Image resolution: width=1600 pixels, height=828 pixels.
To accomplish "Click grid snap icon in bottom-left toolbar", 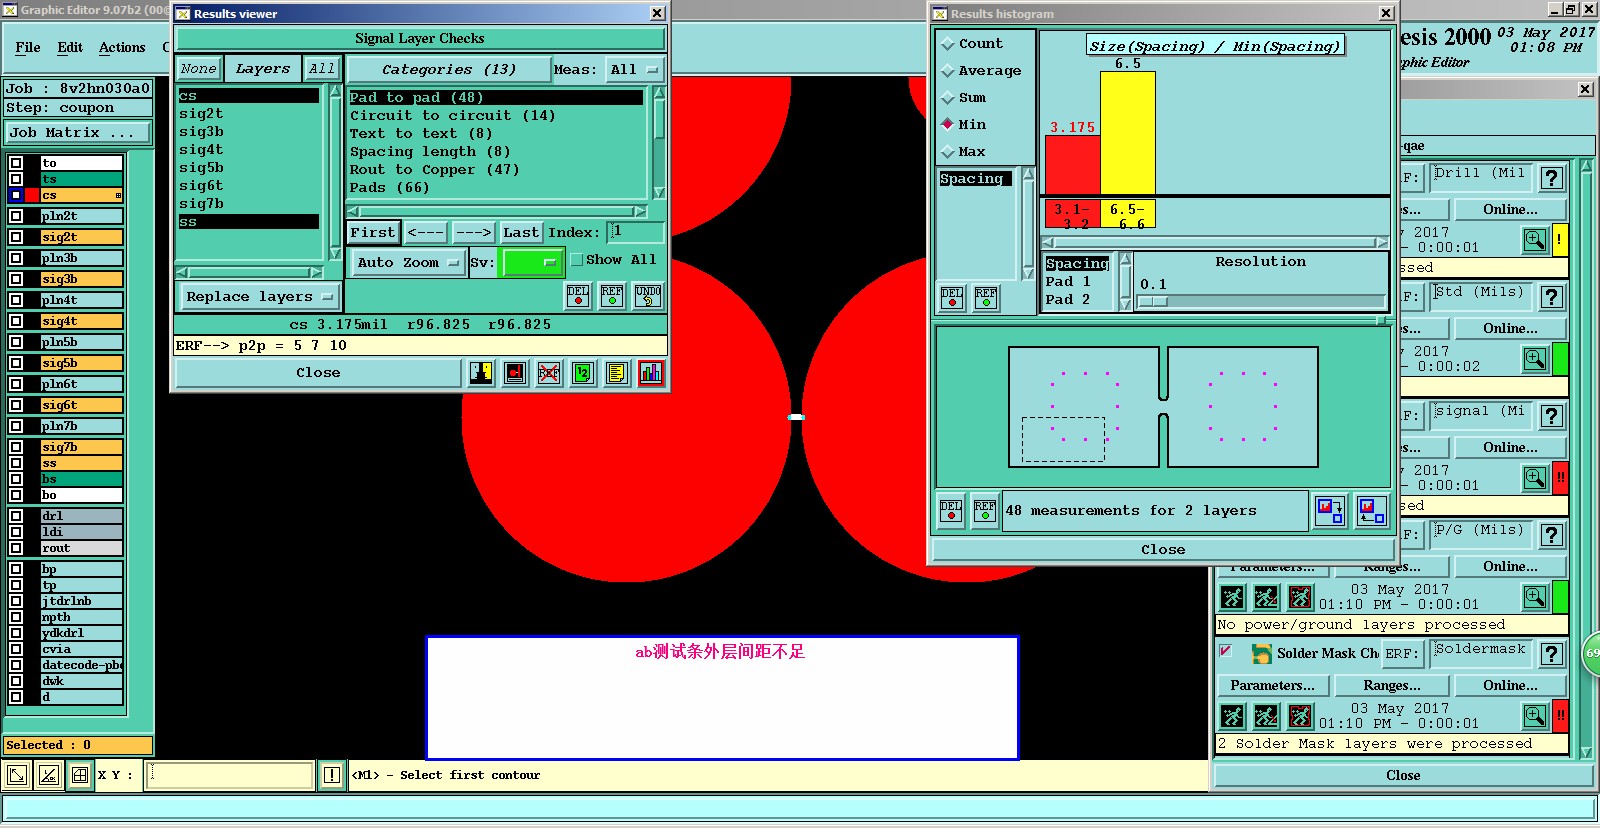I will click(80, 775).
